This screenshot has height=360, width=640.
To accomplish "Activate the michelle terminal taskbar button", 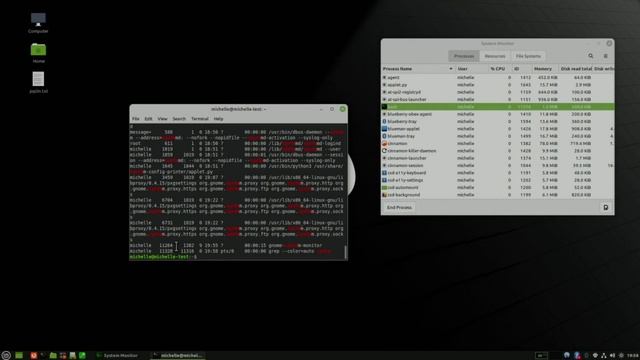I will (x=177, y=356).
